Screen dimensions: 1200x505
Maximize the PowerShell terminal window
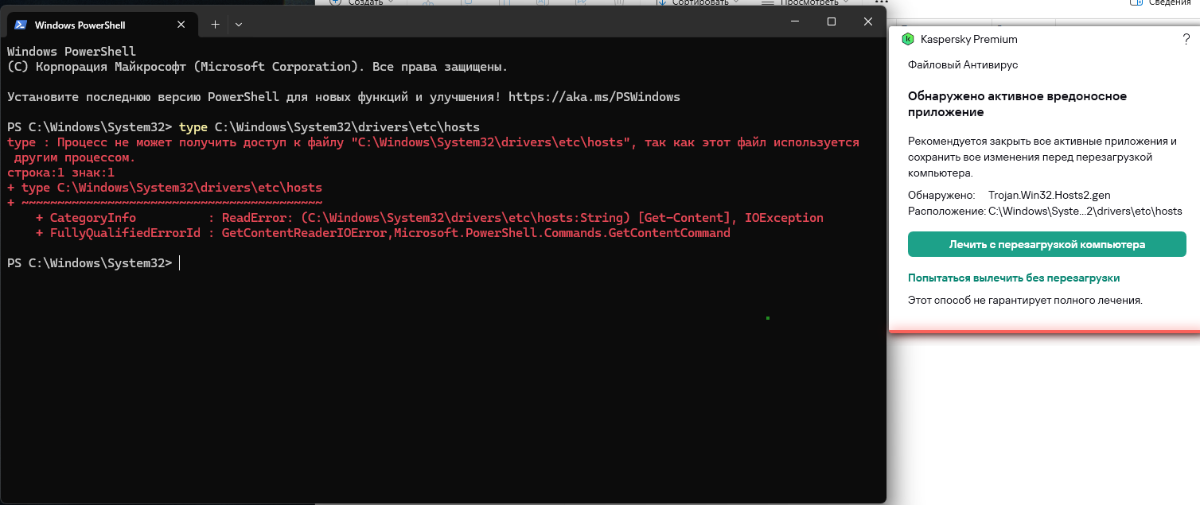[x=831, y=22]
